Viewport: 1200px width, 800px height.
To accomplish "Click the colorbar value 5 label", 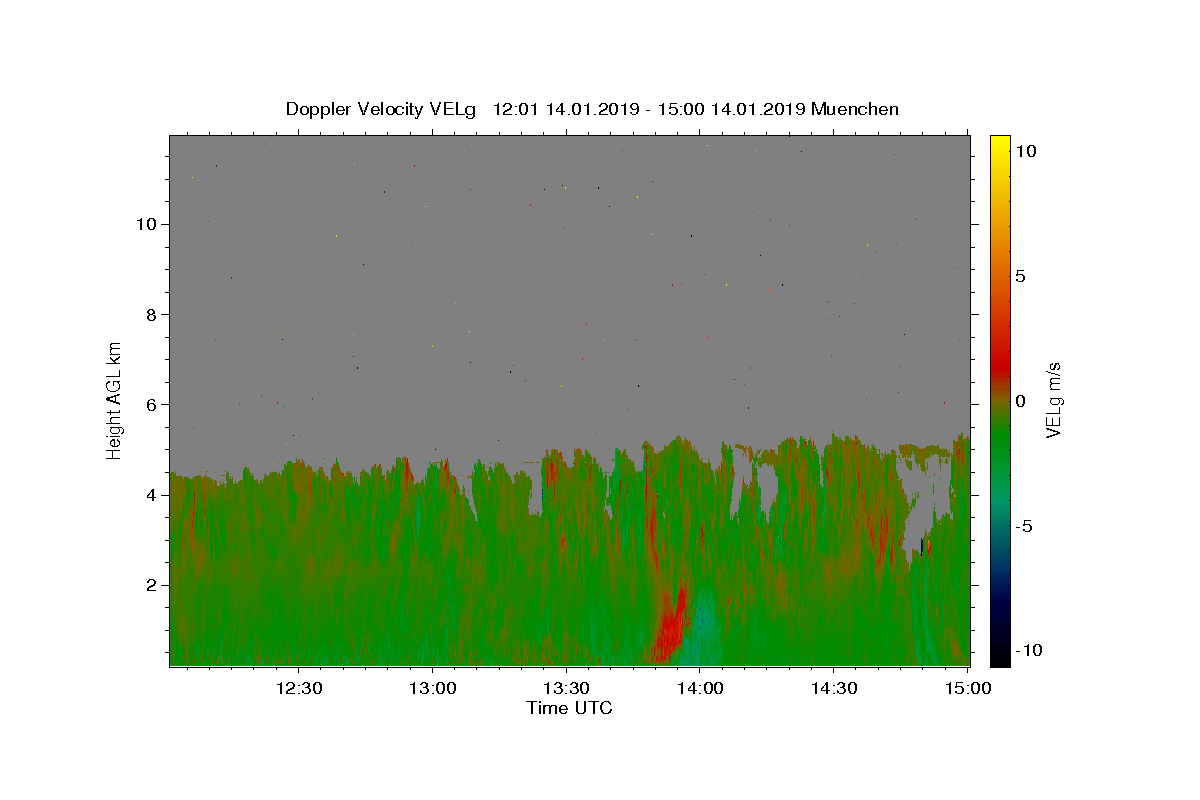I will pos(1020,276).
